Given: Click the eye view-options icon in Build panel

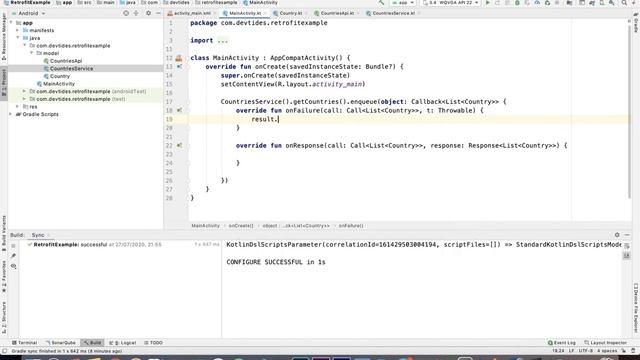Looking at the screenshot, I should [13, 266].
